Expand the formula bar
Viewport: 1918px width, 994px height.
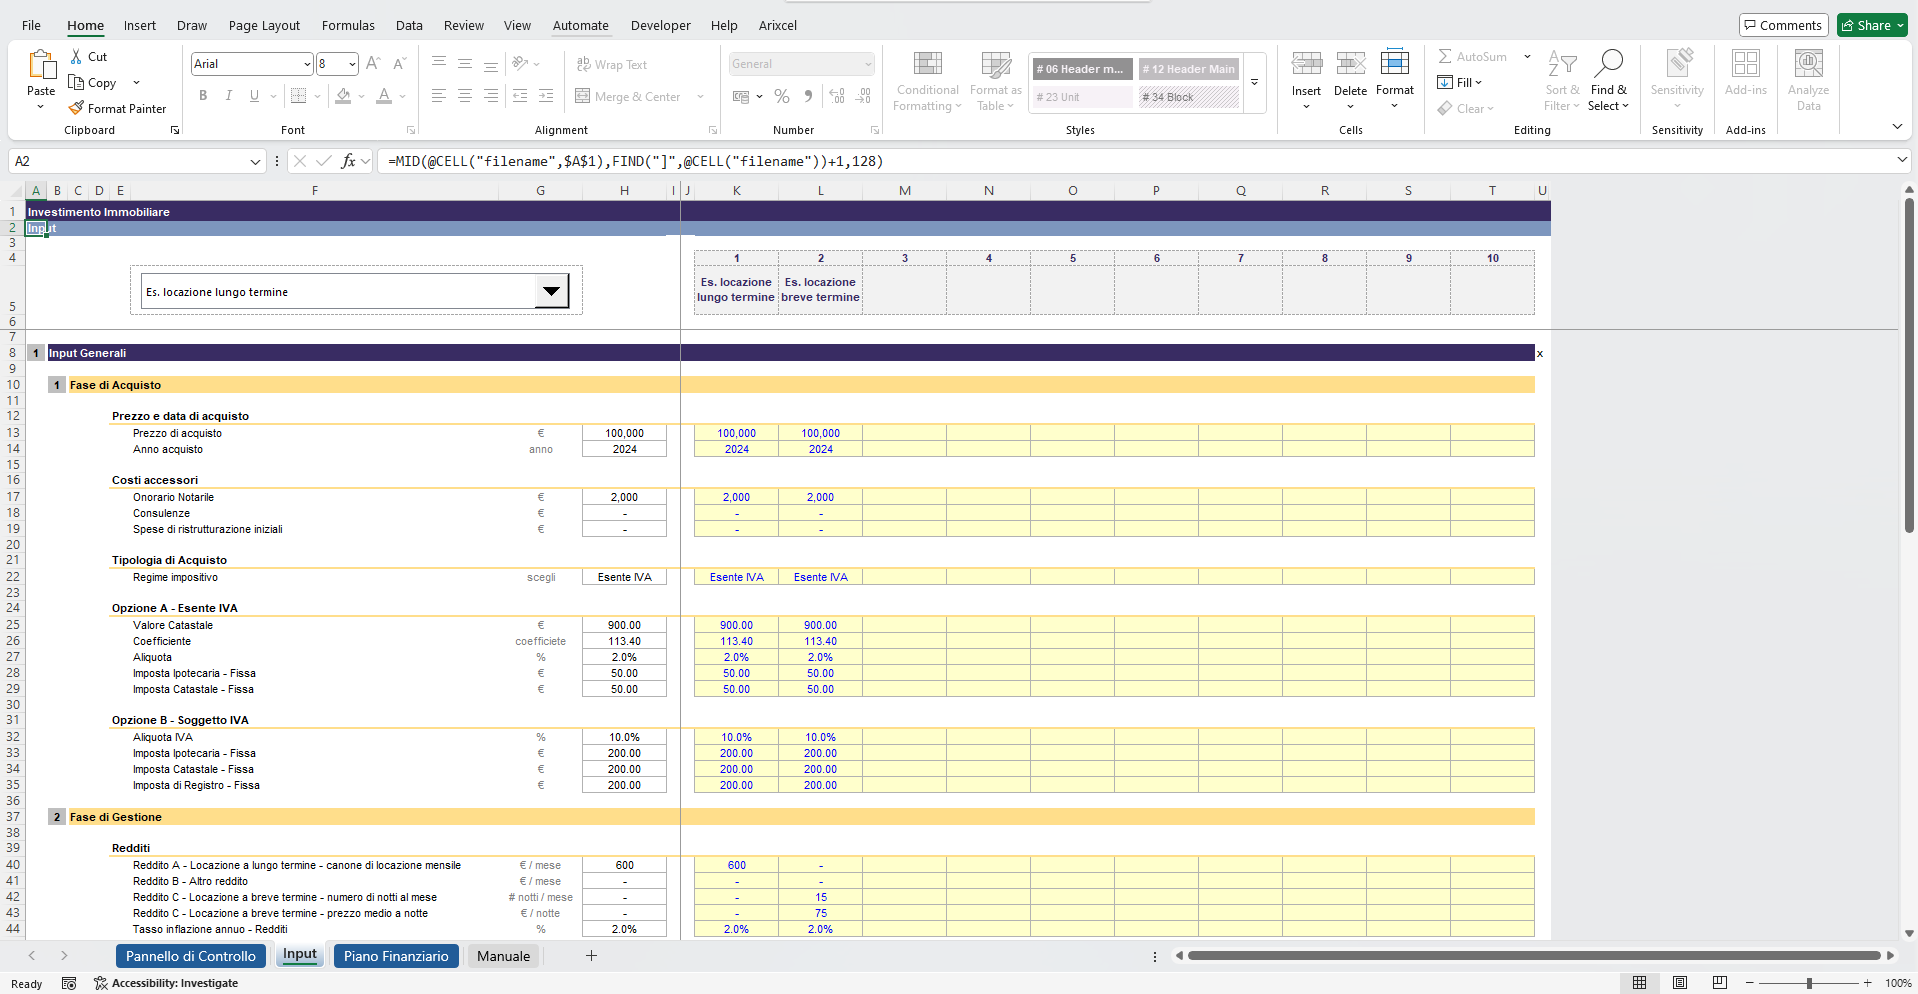pyautogui.click(x=1901, y=160)
